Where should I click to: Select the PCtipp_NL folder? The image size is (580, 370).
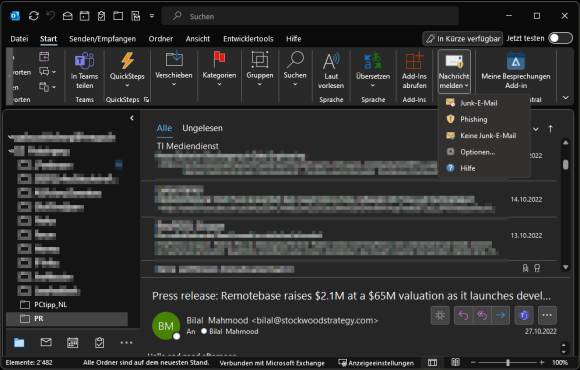[67, 305]
